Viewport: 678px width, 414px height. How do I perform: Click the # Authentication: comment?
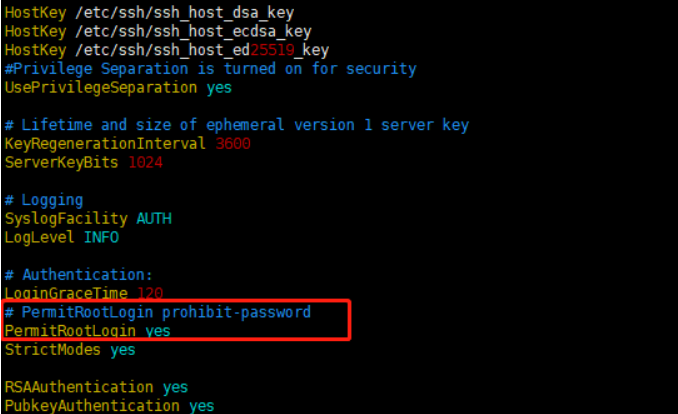click(x=79, y=275)
